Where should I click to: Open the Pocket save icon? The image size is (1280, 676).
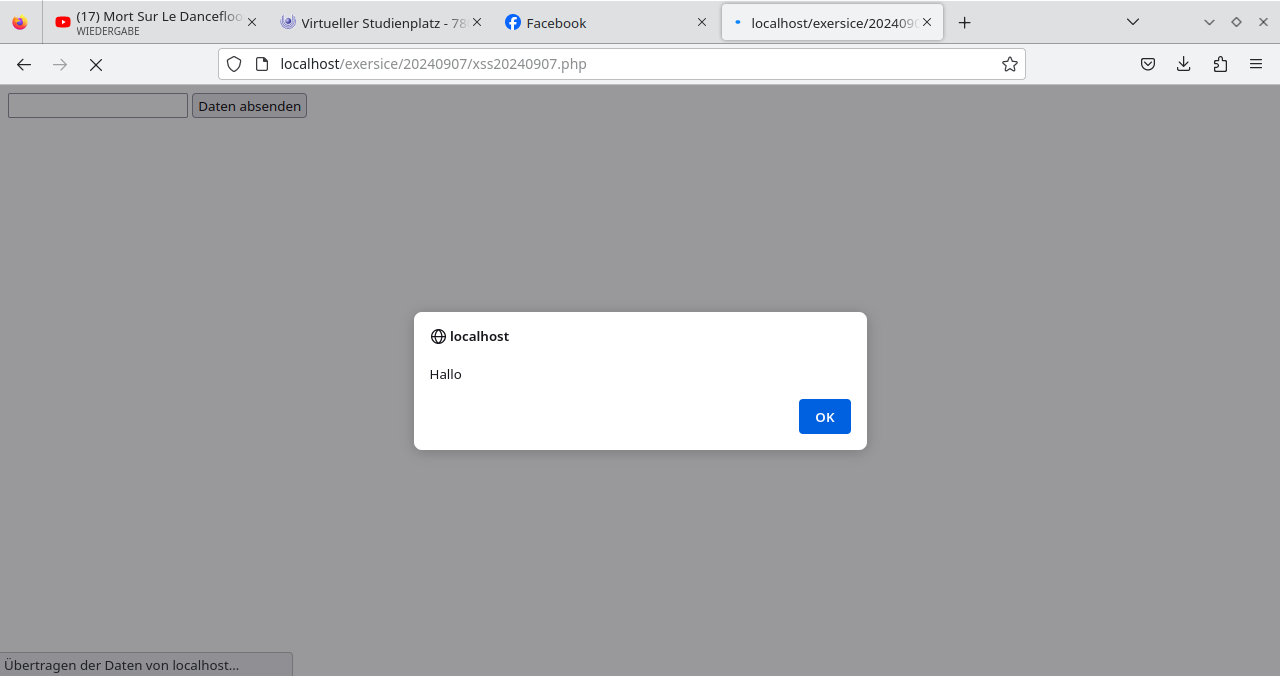pos(1148,64)
